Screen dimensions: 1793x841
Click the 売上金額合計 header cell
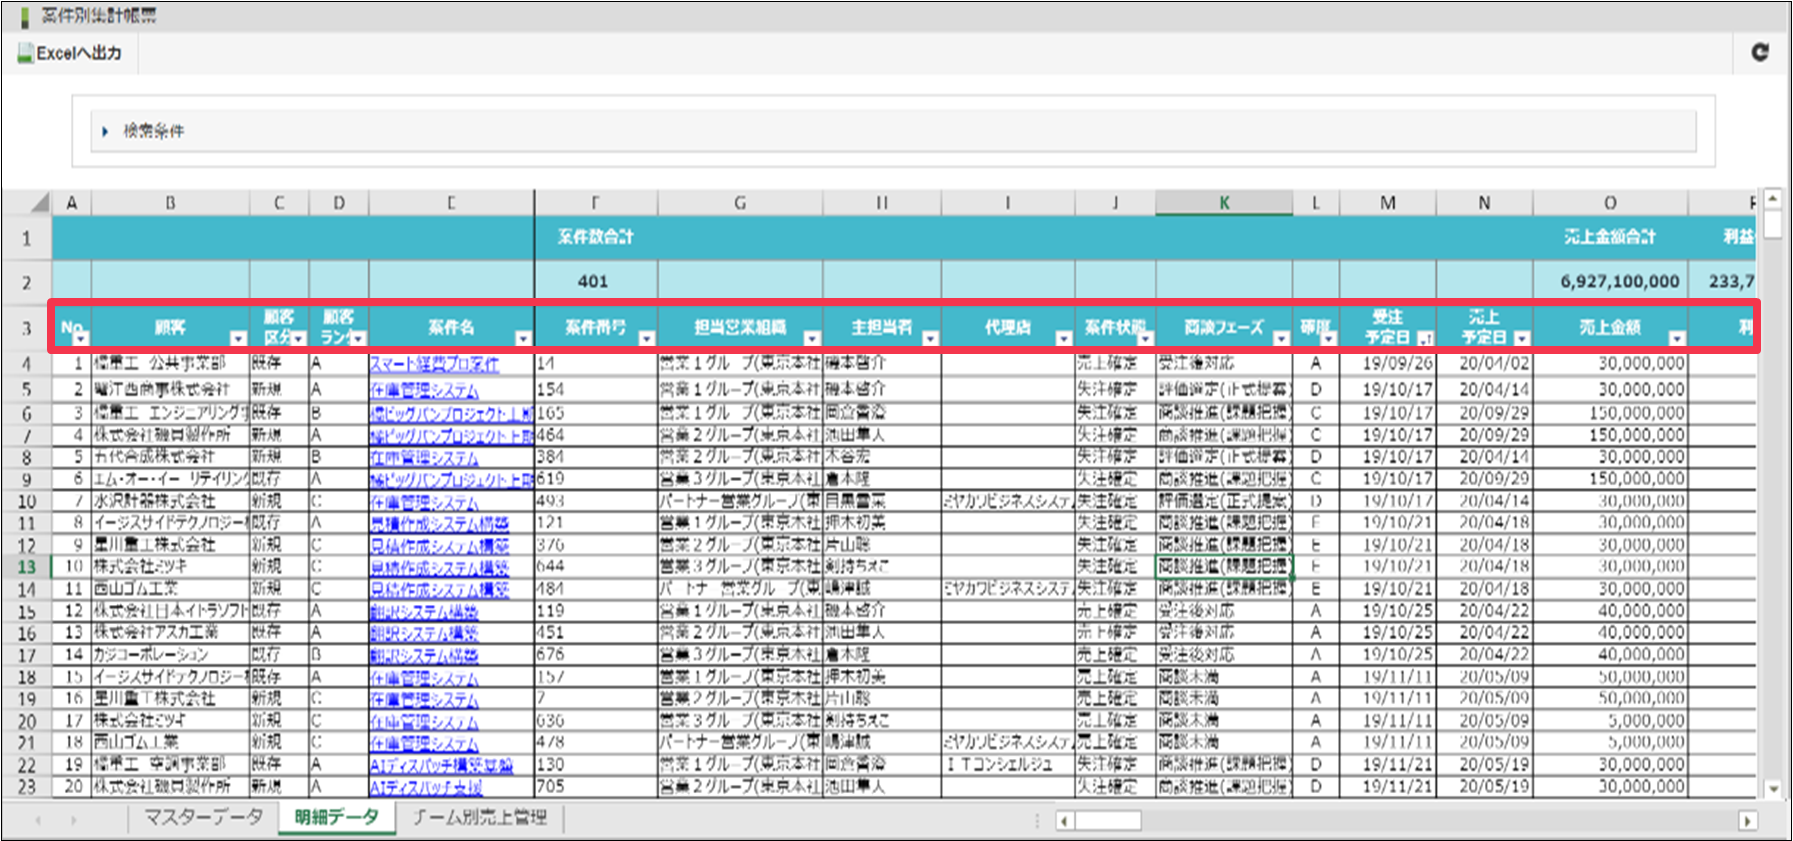pyautogui.click(x=1610, y=237)
